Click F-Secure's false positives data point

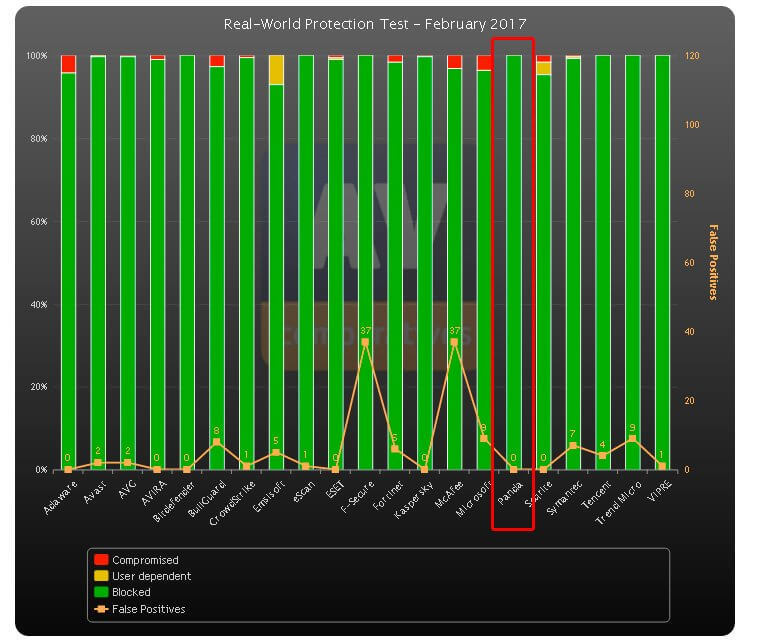(x=365, y=342)
